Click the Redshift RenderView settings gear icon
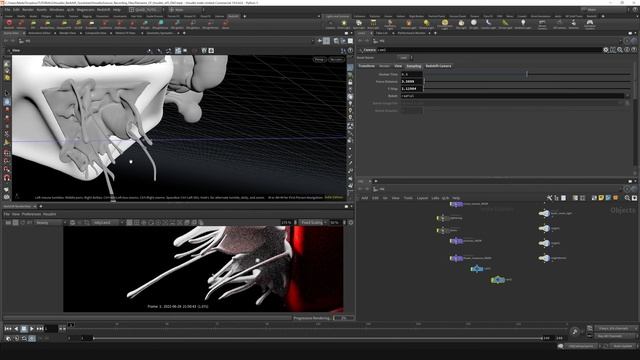The height and width of the screenshot is (360, 640). tap(351, 222)
